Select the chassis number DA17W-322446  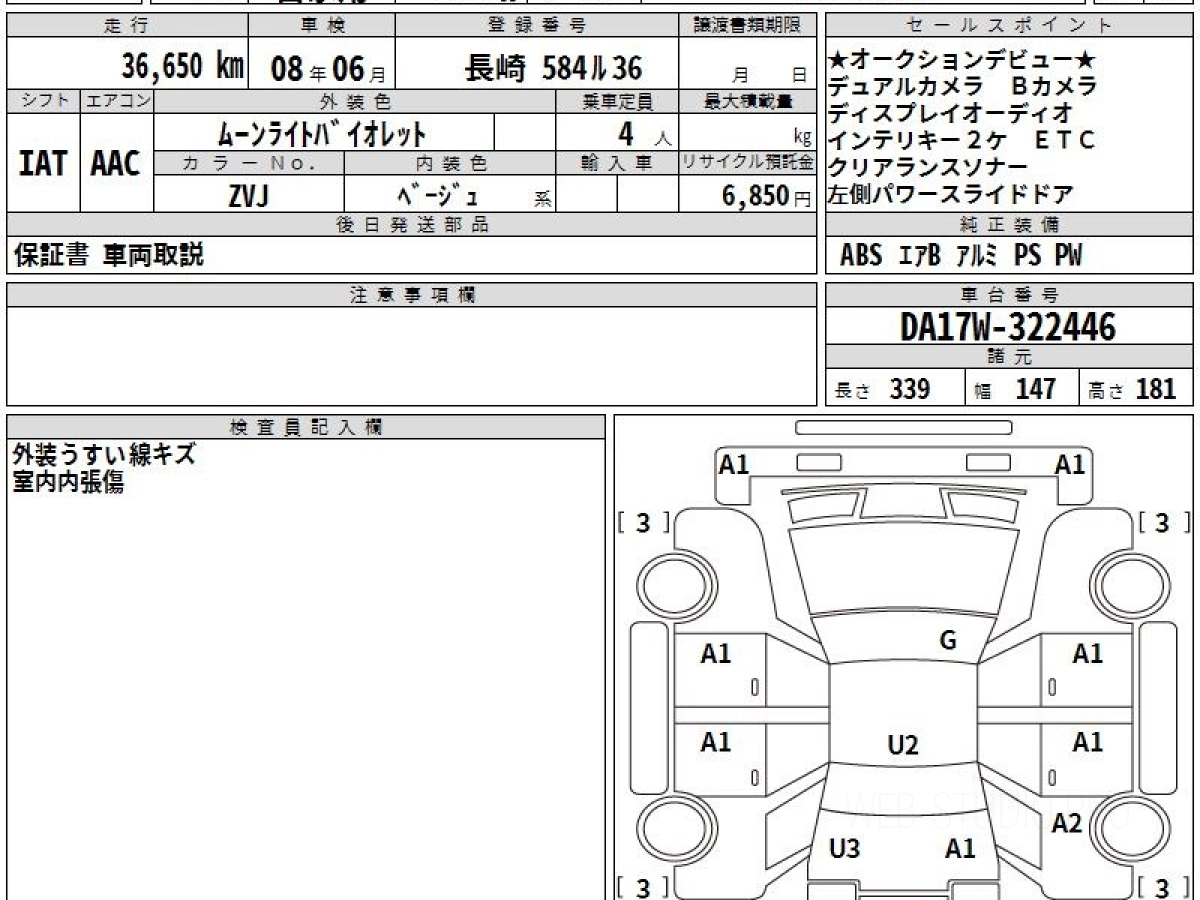(1008, 326)
